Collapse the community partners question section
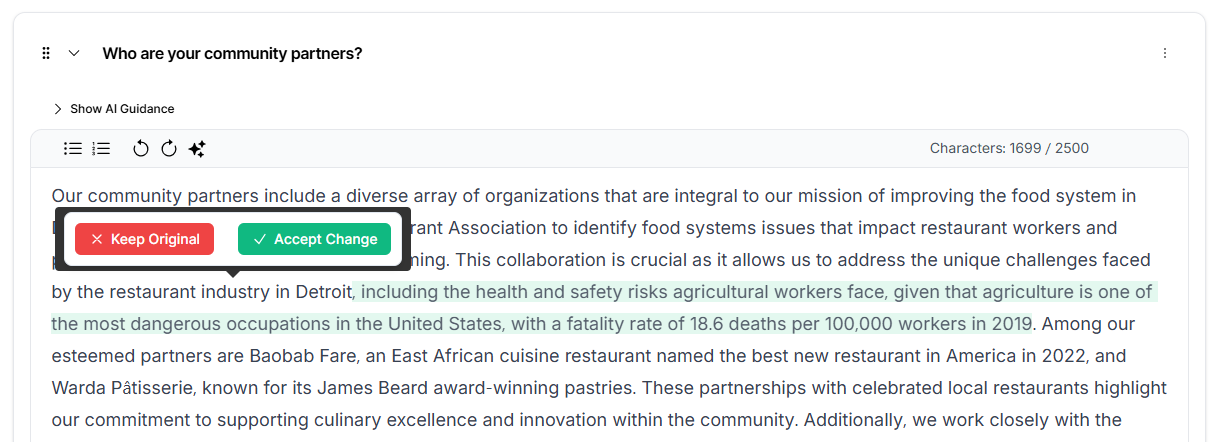 pyautogui.click(x=74, y=53)
